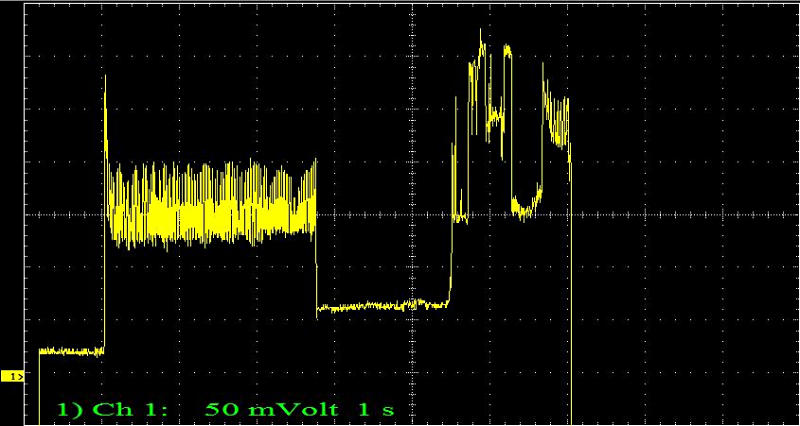
Task: Click the yellow channel 1 ground marker
Action: coord(15,376)
